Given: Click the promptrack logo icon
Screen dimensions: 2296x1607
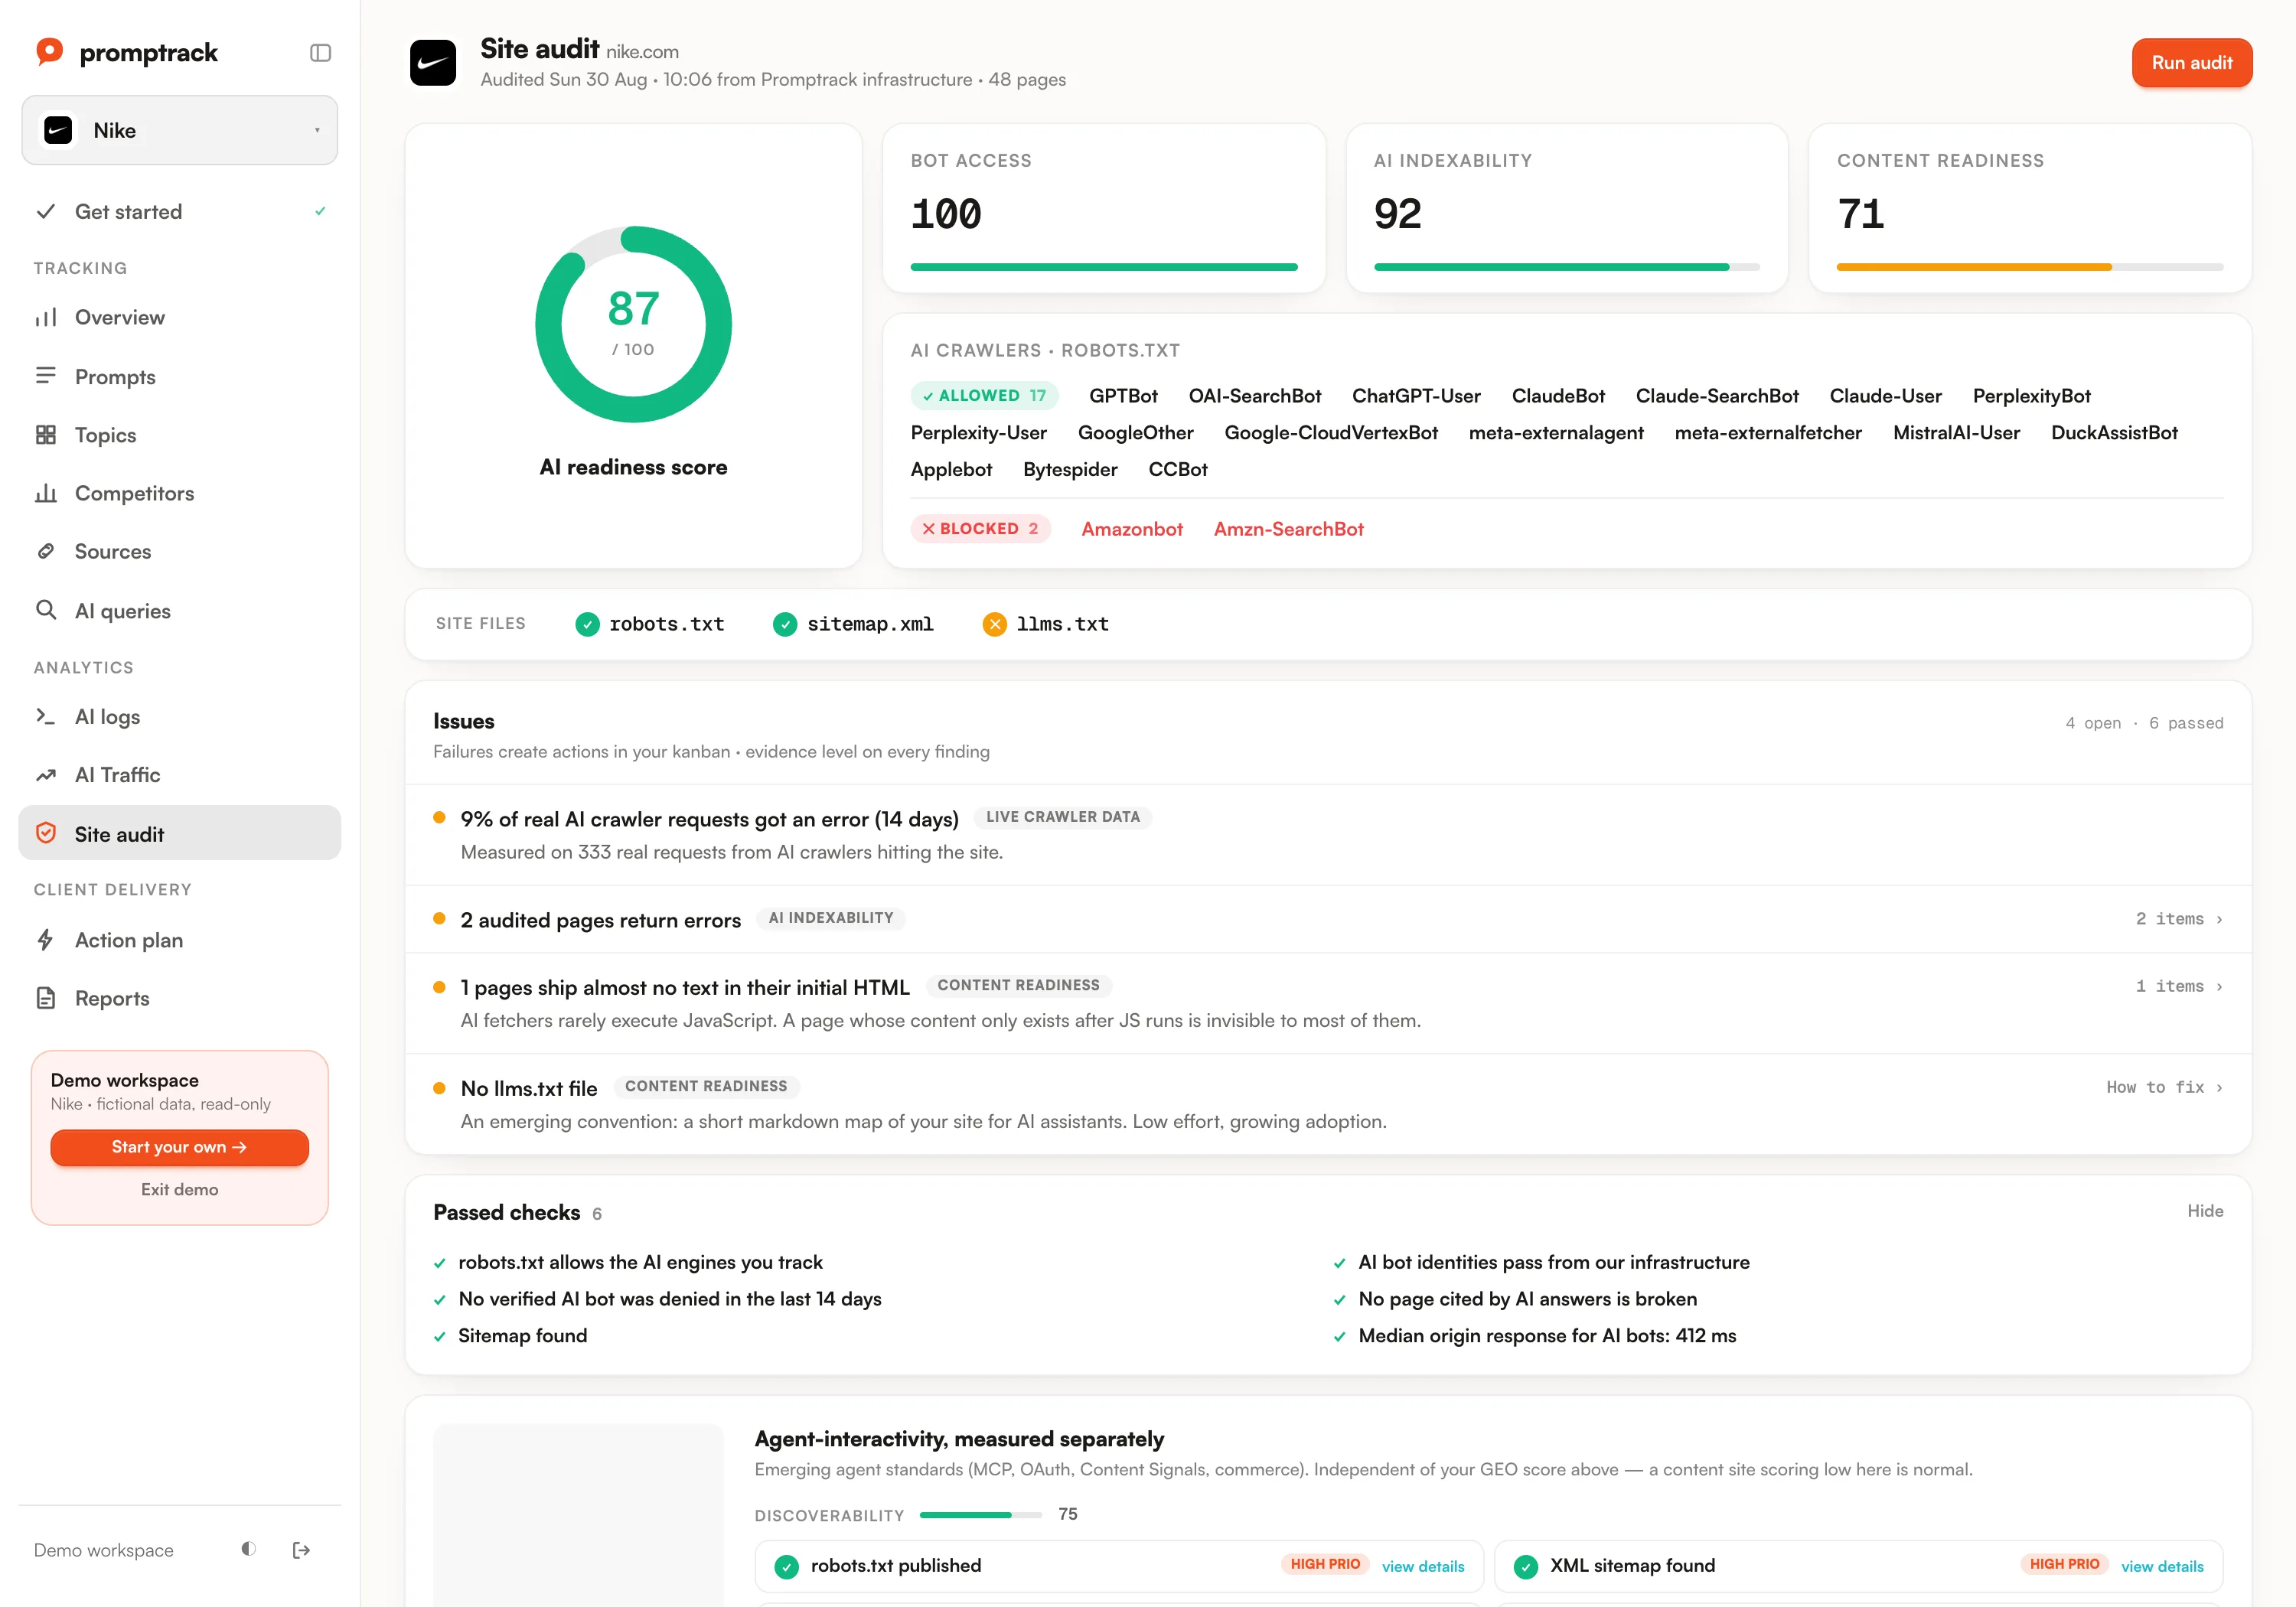Looking at the screenshot, I should (x=49, y=52).
